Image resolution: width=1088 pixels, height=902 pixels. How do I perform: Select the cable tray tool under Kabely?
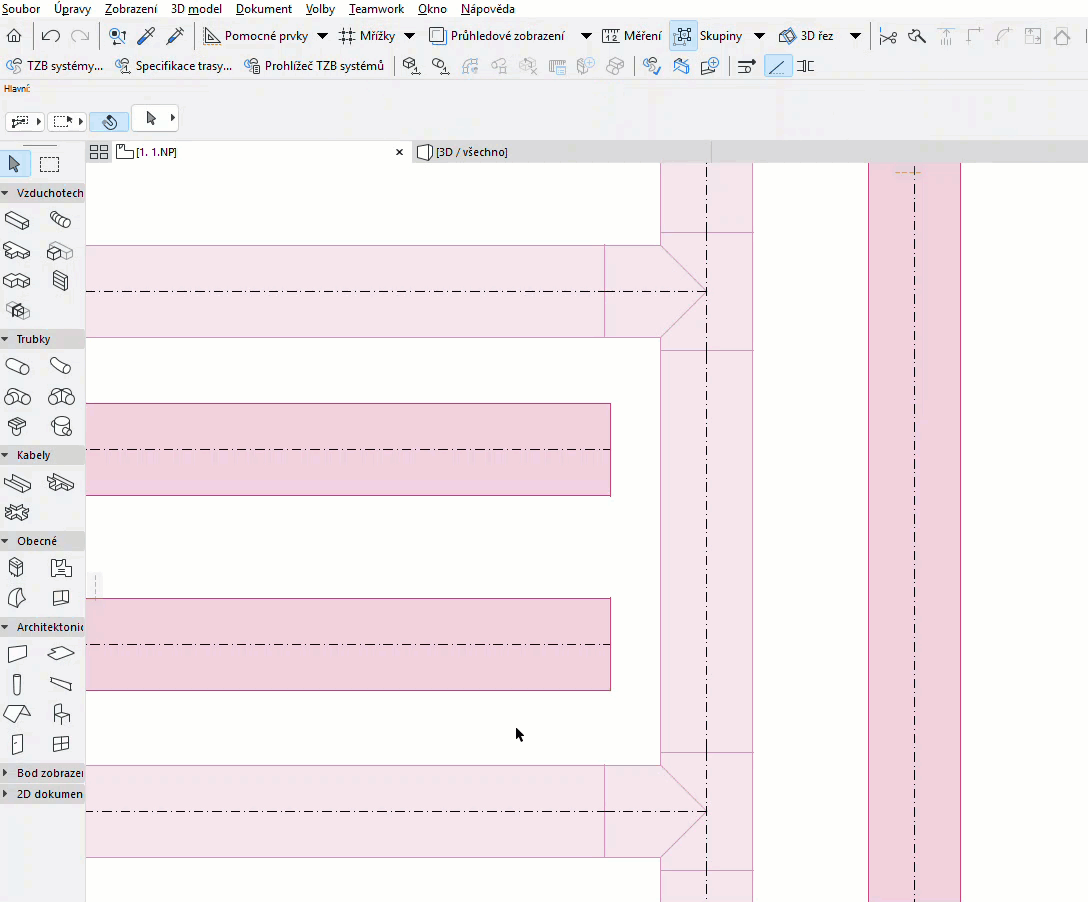[17, 483]
